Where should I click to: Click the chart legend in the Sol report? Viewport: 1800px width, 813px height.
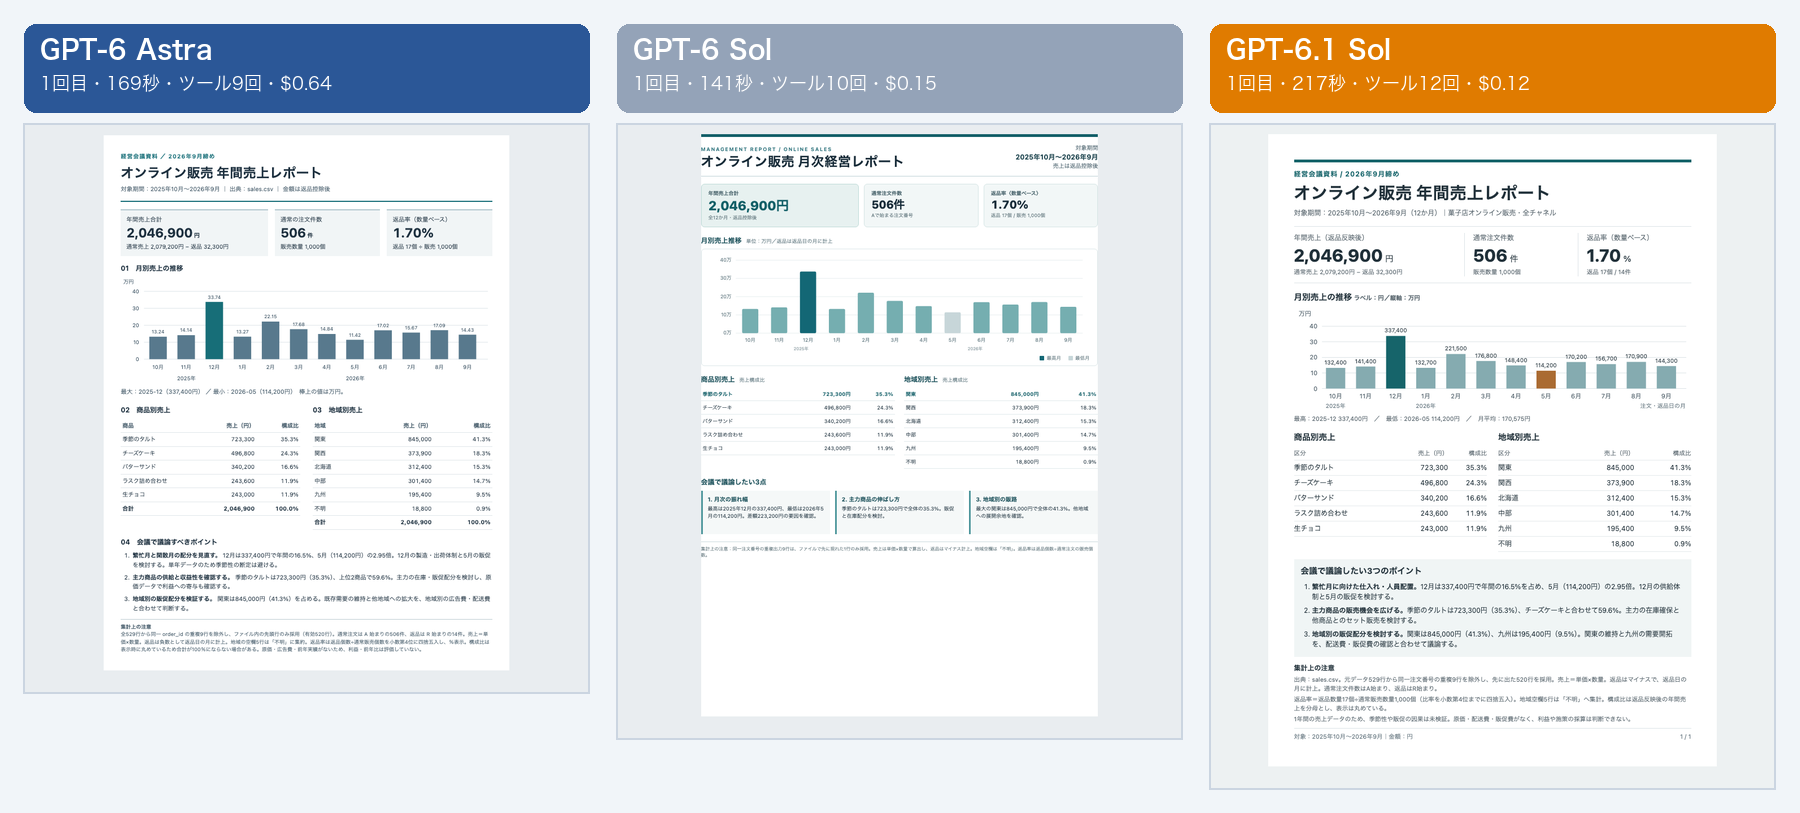(x=1065, y=358)
